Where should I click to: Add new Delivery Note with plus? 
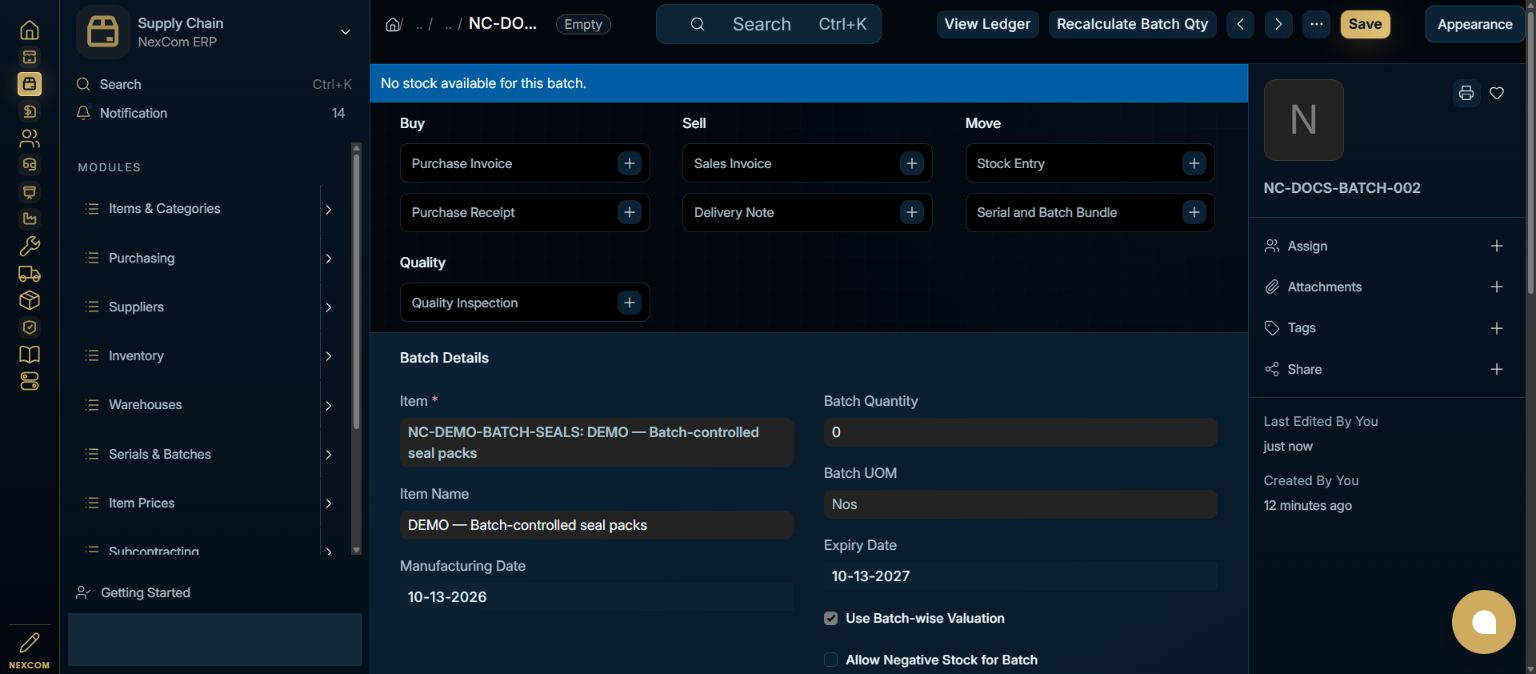911,212
